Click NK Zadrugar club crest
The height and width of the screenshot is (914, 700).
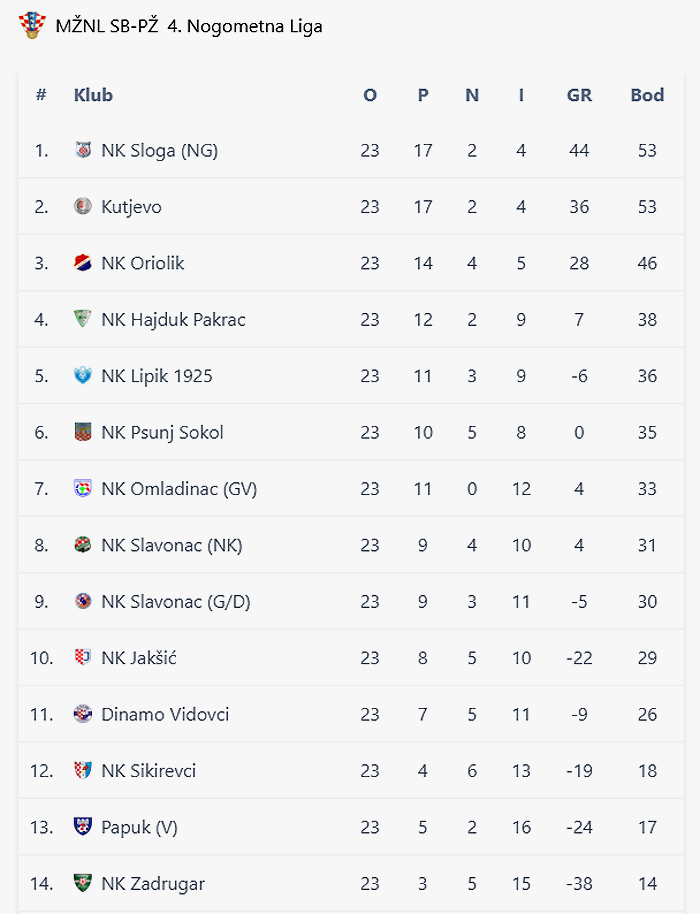83,883
